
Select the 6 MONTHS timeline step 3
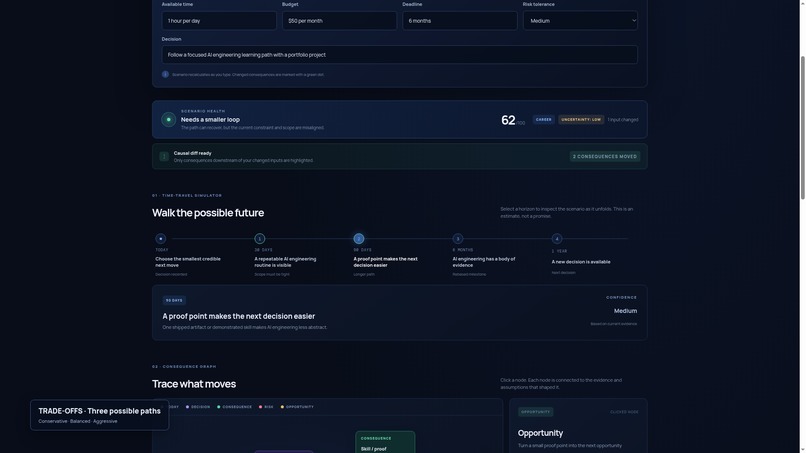point(457,239)
